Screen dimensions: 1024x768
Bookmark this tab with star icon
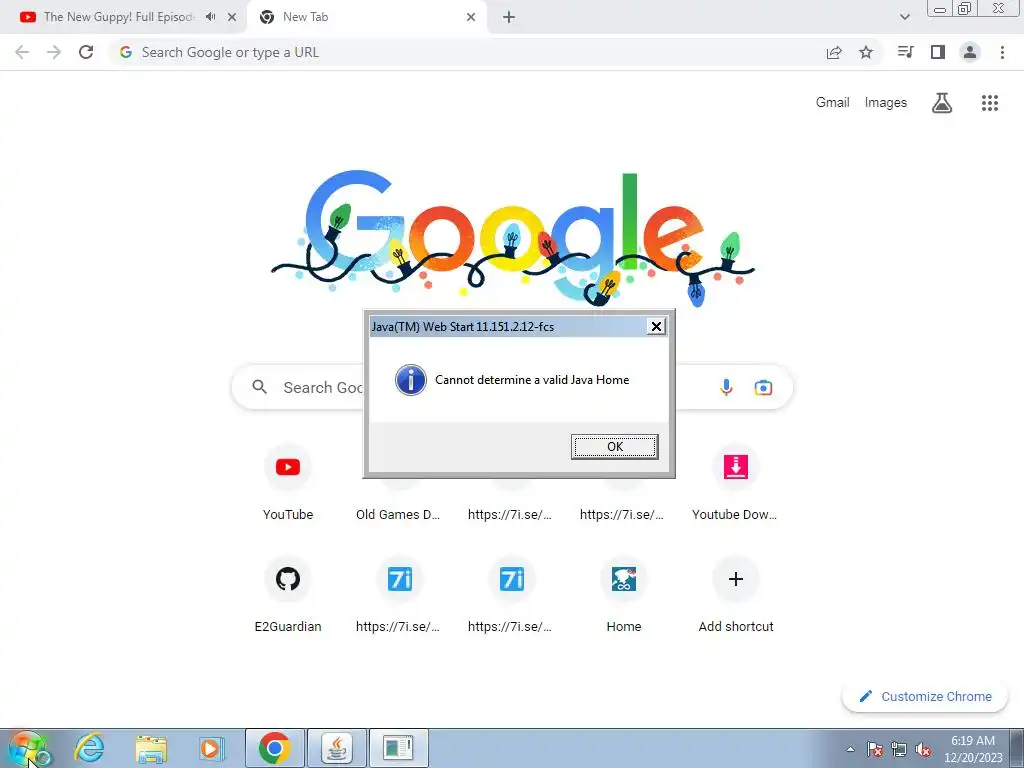click(866, 52)
